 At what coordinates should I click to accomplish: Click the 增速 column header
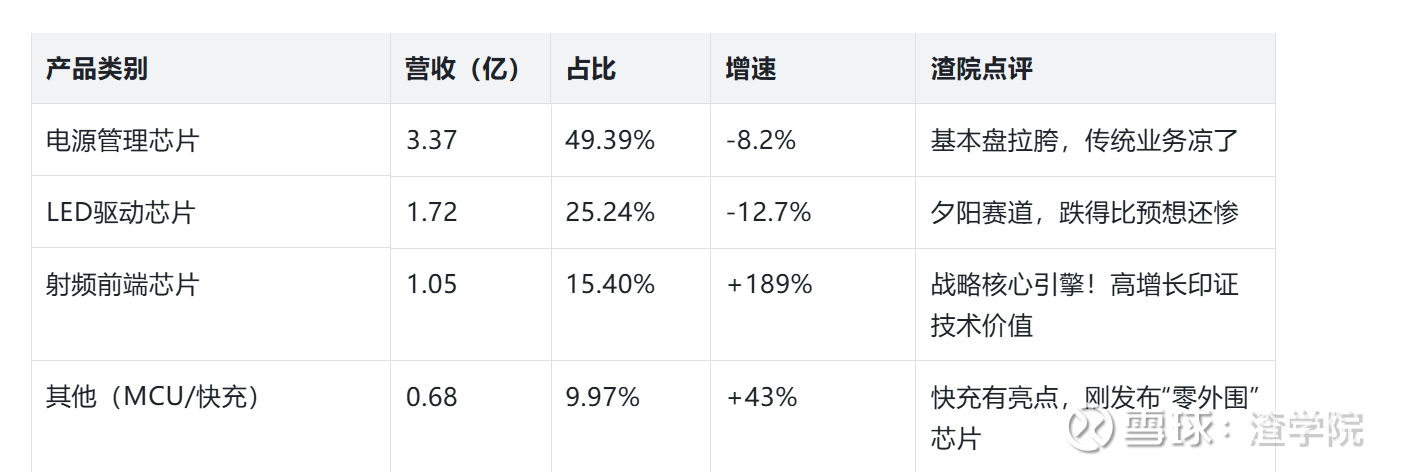[x=751, y=69]
